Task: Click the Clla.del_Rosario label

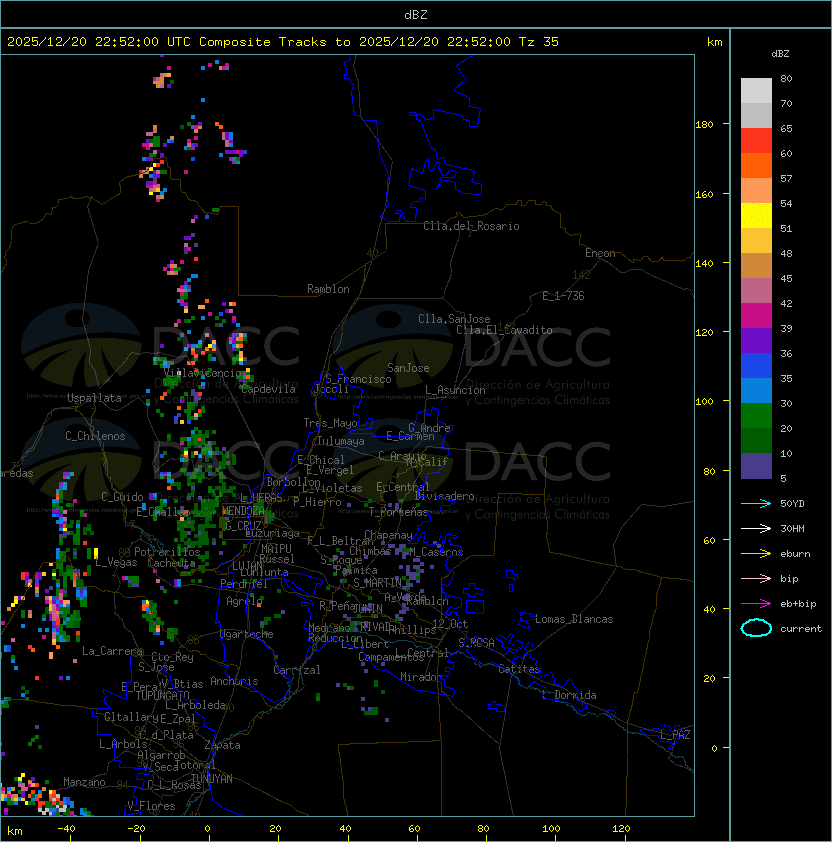Action: 471,226
